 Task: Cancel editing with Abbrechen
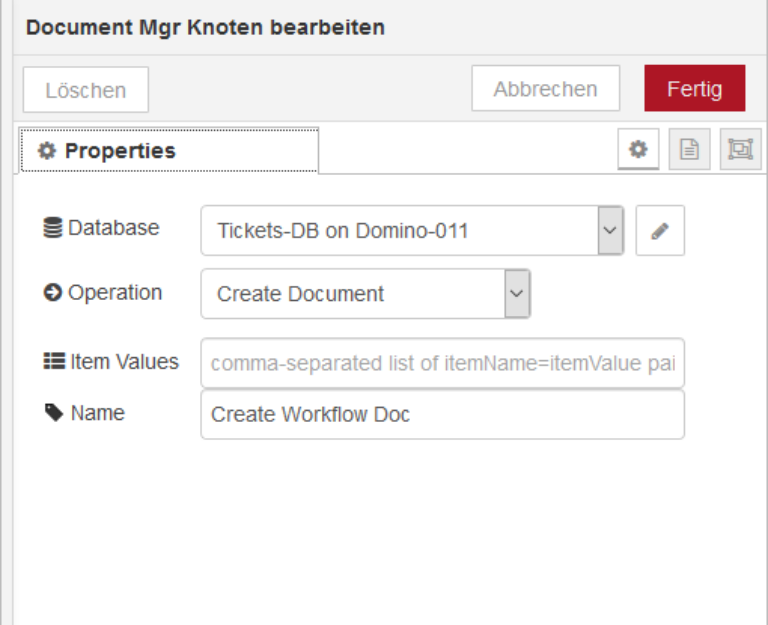(x=546, y=89)
